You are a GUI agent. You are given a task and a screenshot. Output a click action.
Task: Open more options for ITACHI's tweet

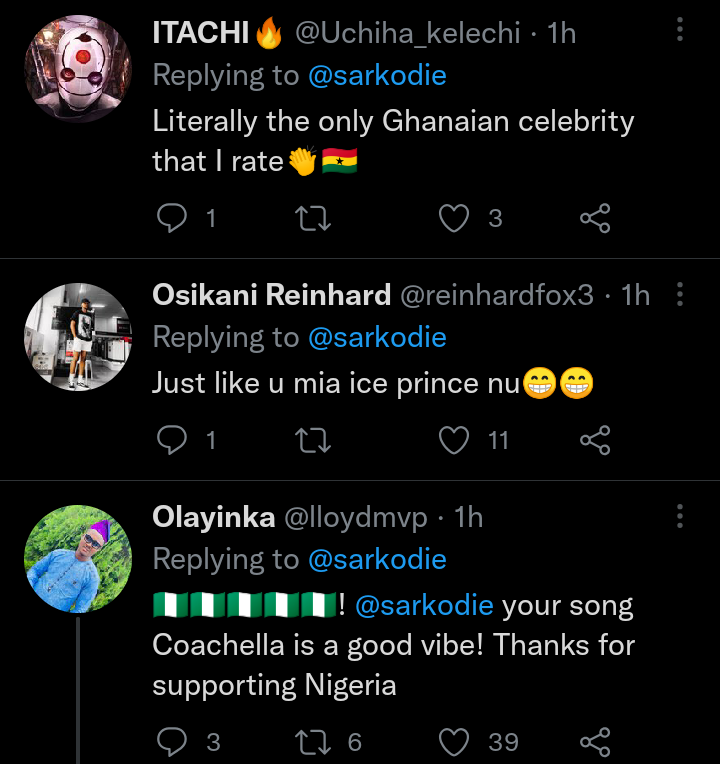pyautogui.click(x=680, y=31)
